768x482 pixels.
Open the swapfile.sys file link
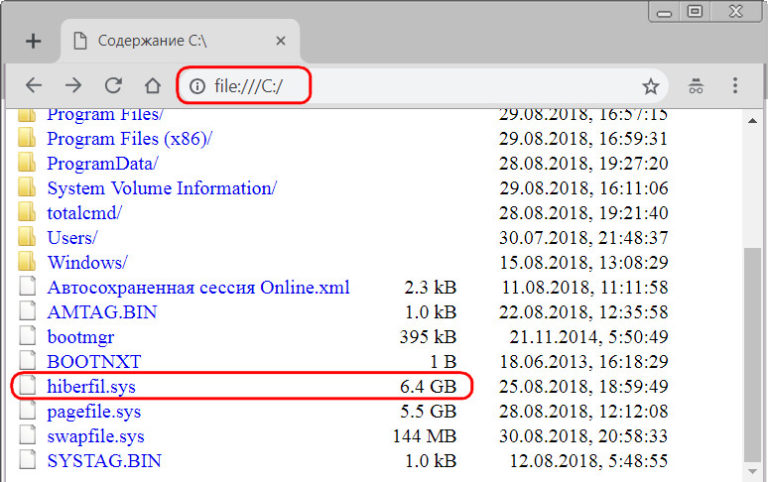pos(96,436)
